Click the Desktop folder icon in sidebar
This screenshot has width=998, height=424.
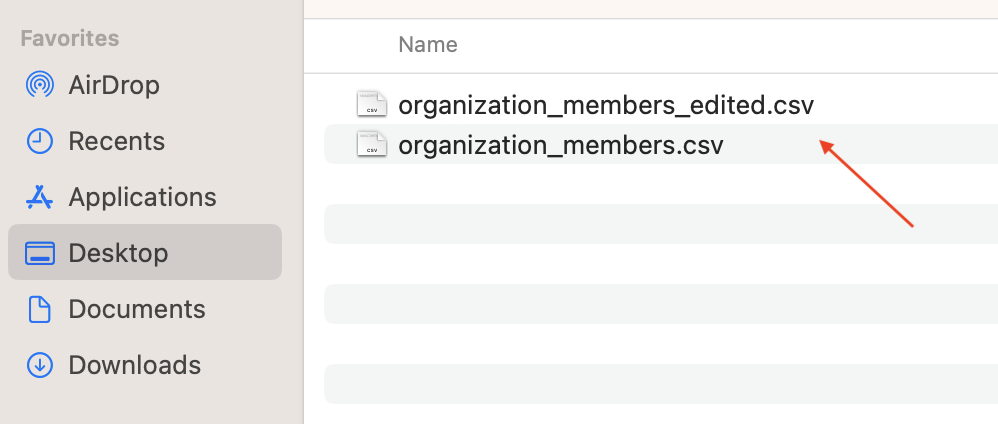point(40,253)
